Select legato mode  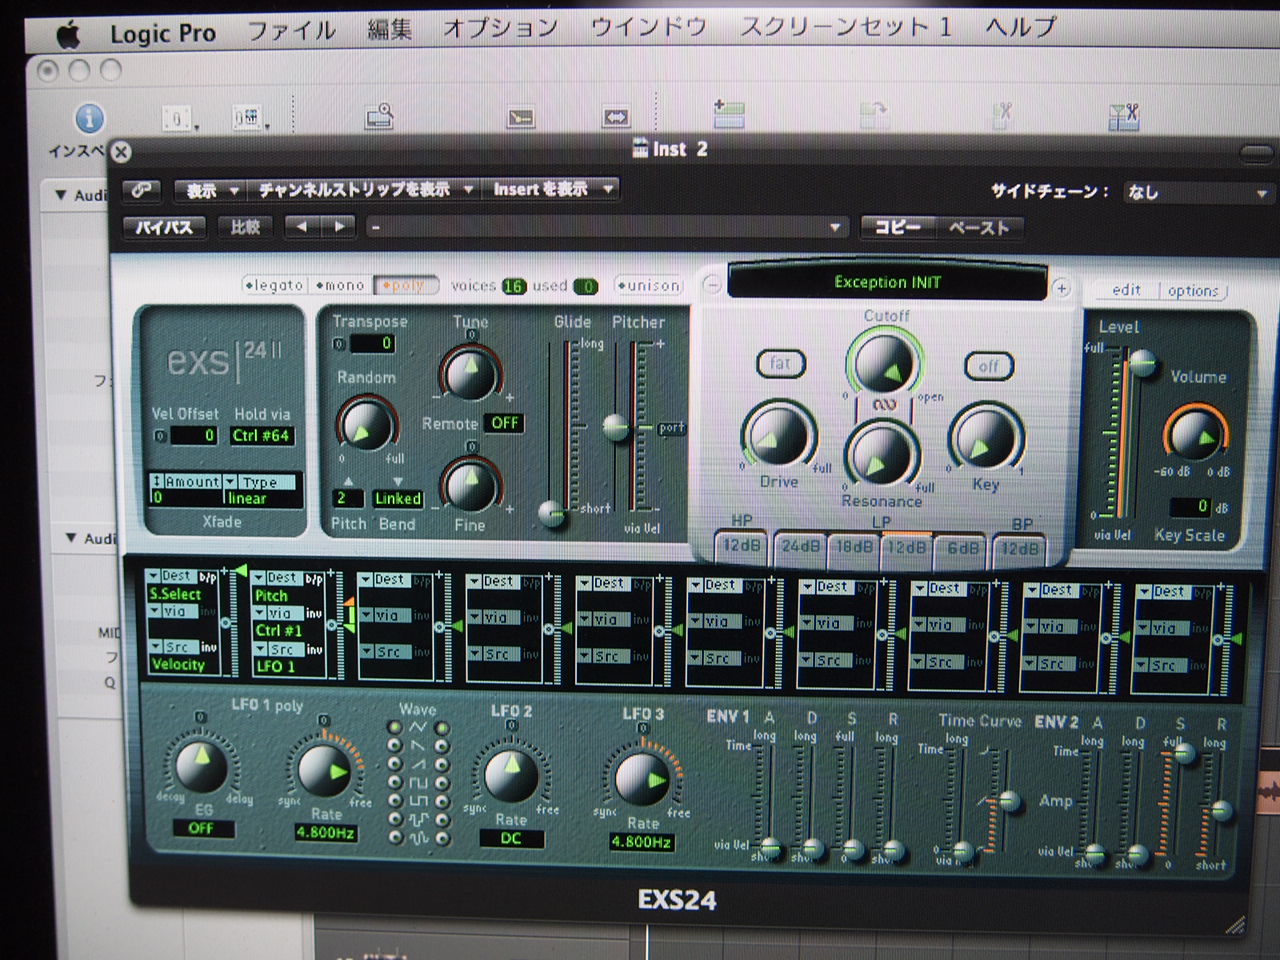[274, 285]
